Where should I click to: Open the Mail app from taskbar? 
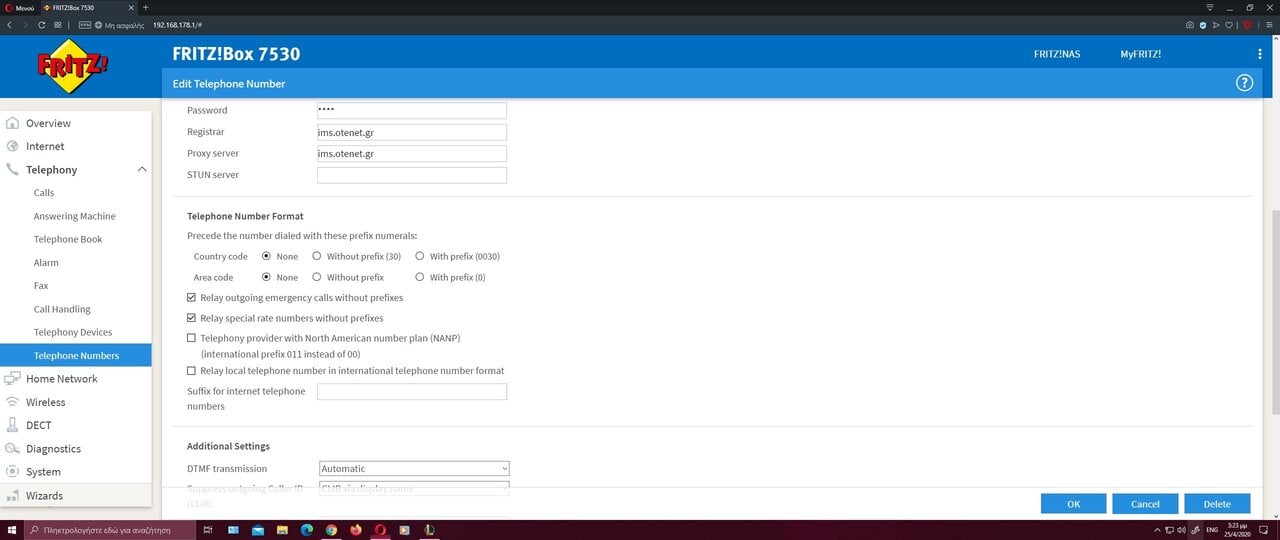(x=257, y=529)
